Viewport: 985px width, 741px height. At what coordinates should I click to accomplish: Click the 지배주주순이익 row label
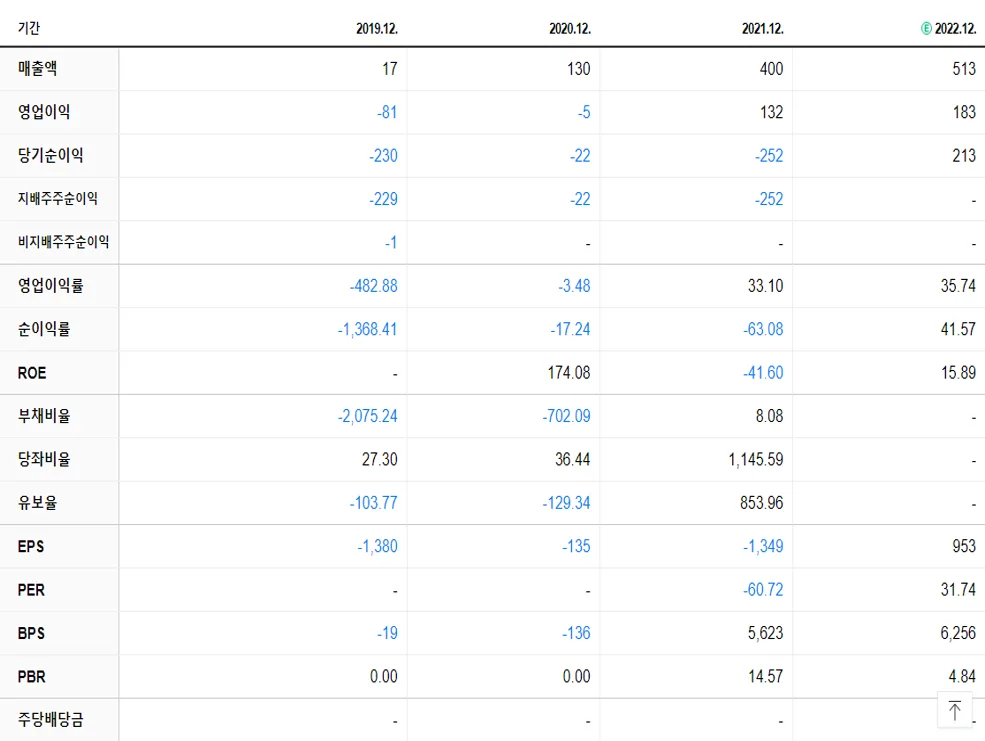(58, 198)
